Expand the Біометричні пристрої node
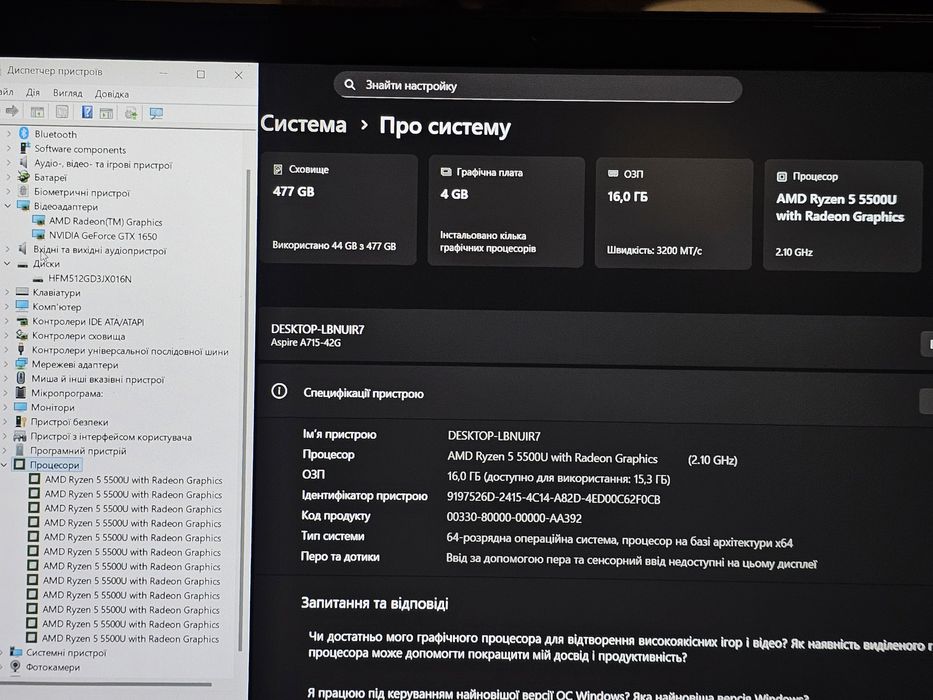Viewport: 933px width, 700px height. (8, 191)
